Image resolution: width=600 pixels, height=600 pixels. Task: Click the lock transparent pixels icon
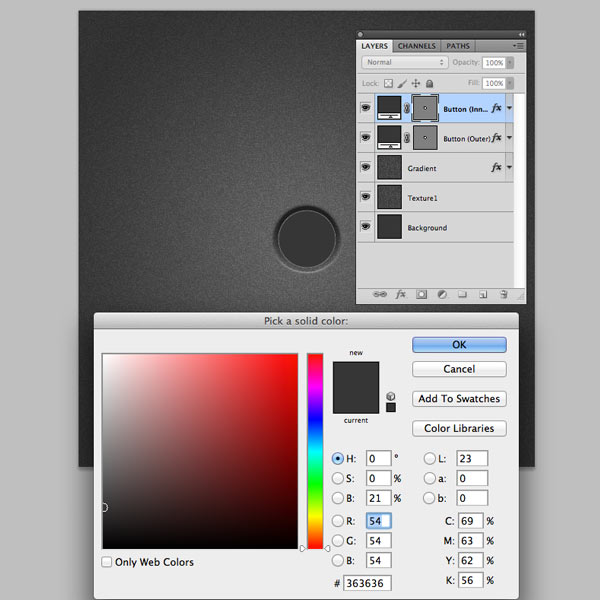tap(388, 83)
